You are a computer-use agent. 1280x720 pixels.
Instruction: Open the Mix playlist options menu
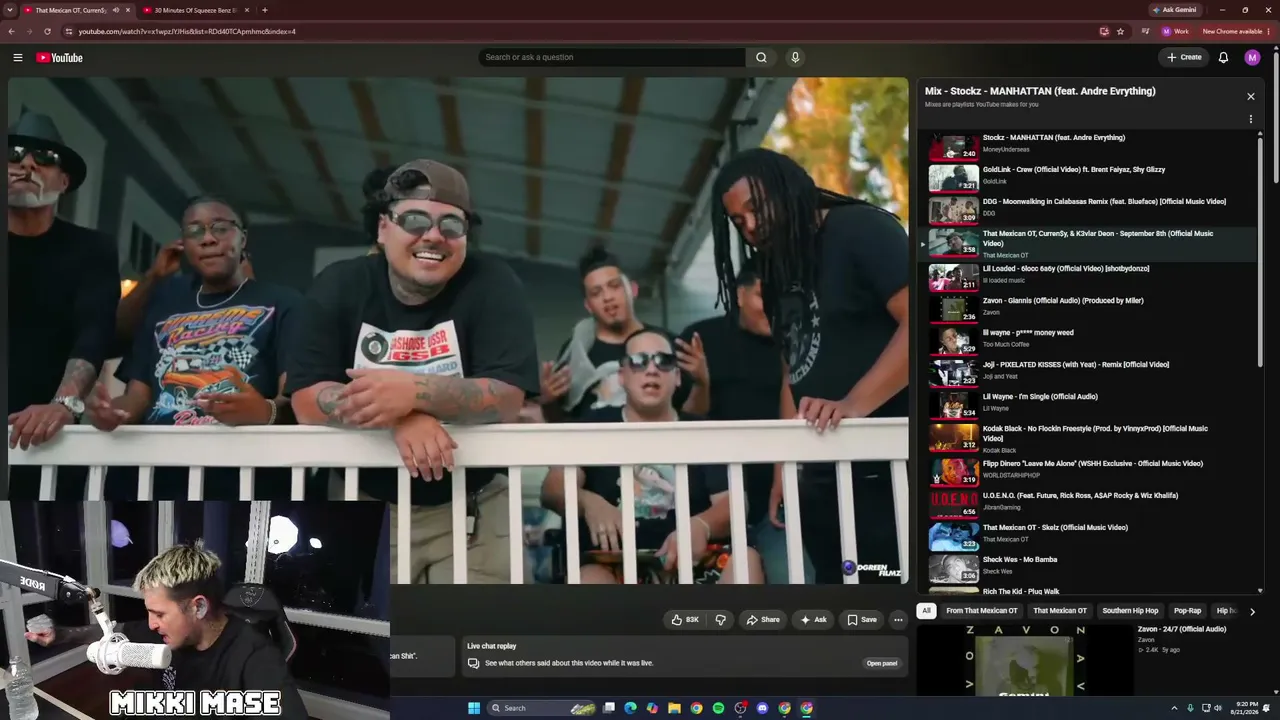1250,119
